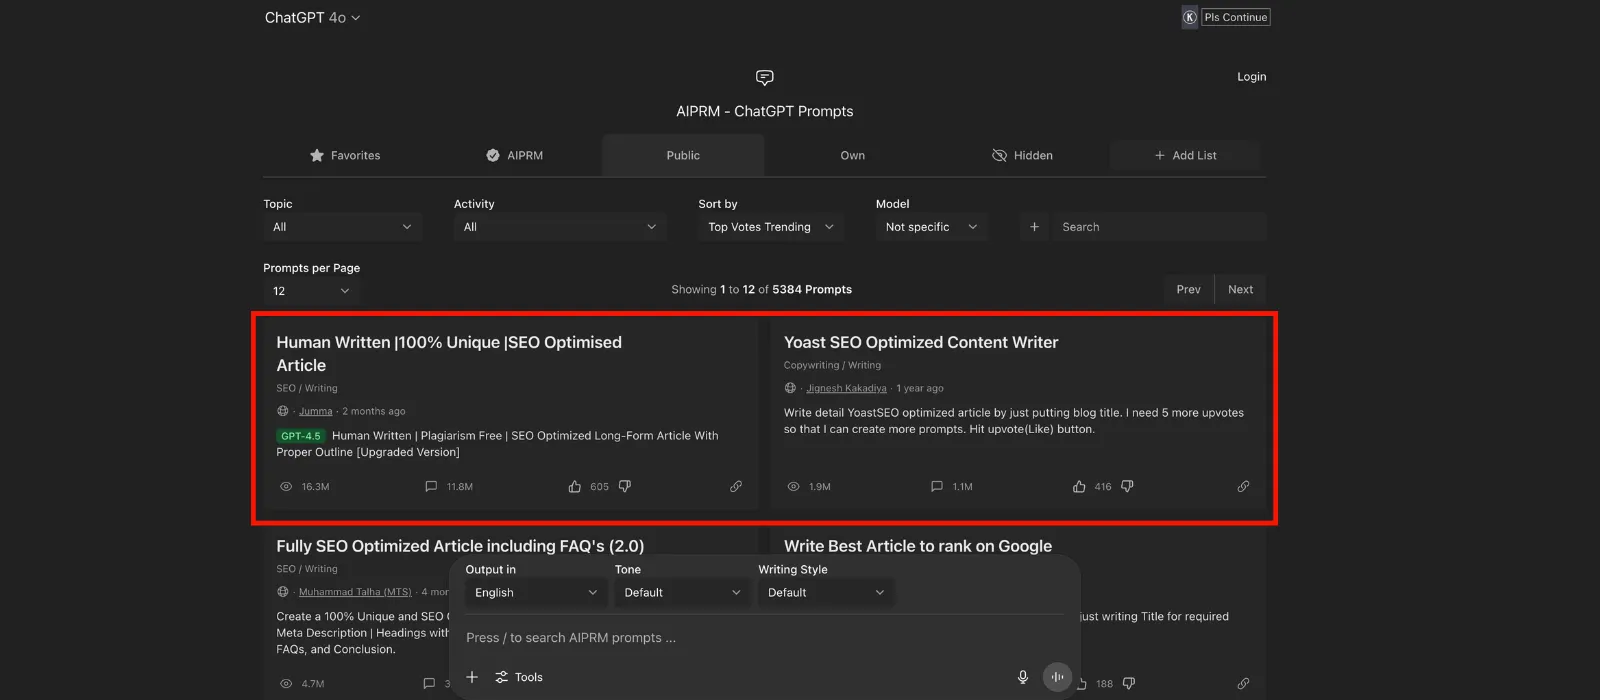This screenshot has width=1600, height=700.
Task: Switch to the AIPRM verified tab
Action: [515, 155]
